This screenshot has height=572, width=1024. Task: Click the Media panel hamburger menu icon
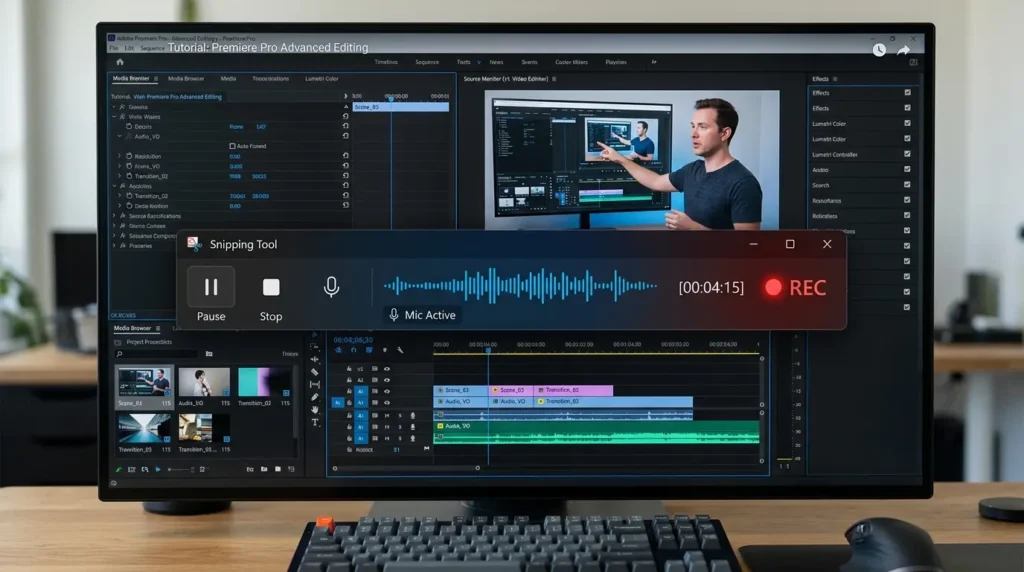click(x=155, y=78)
